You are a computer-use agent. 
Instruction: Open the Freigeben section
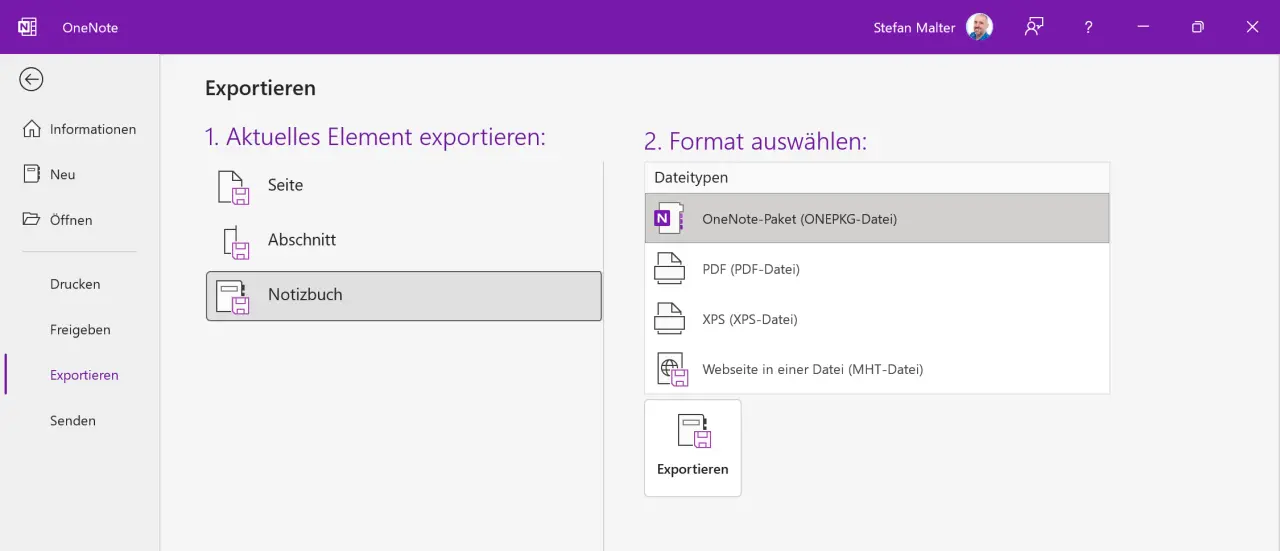click(x=80, y=330)
